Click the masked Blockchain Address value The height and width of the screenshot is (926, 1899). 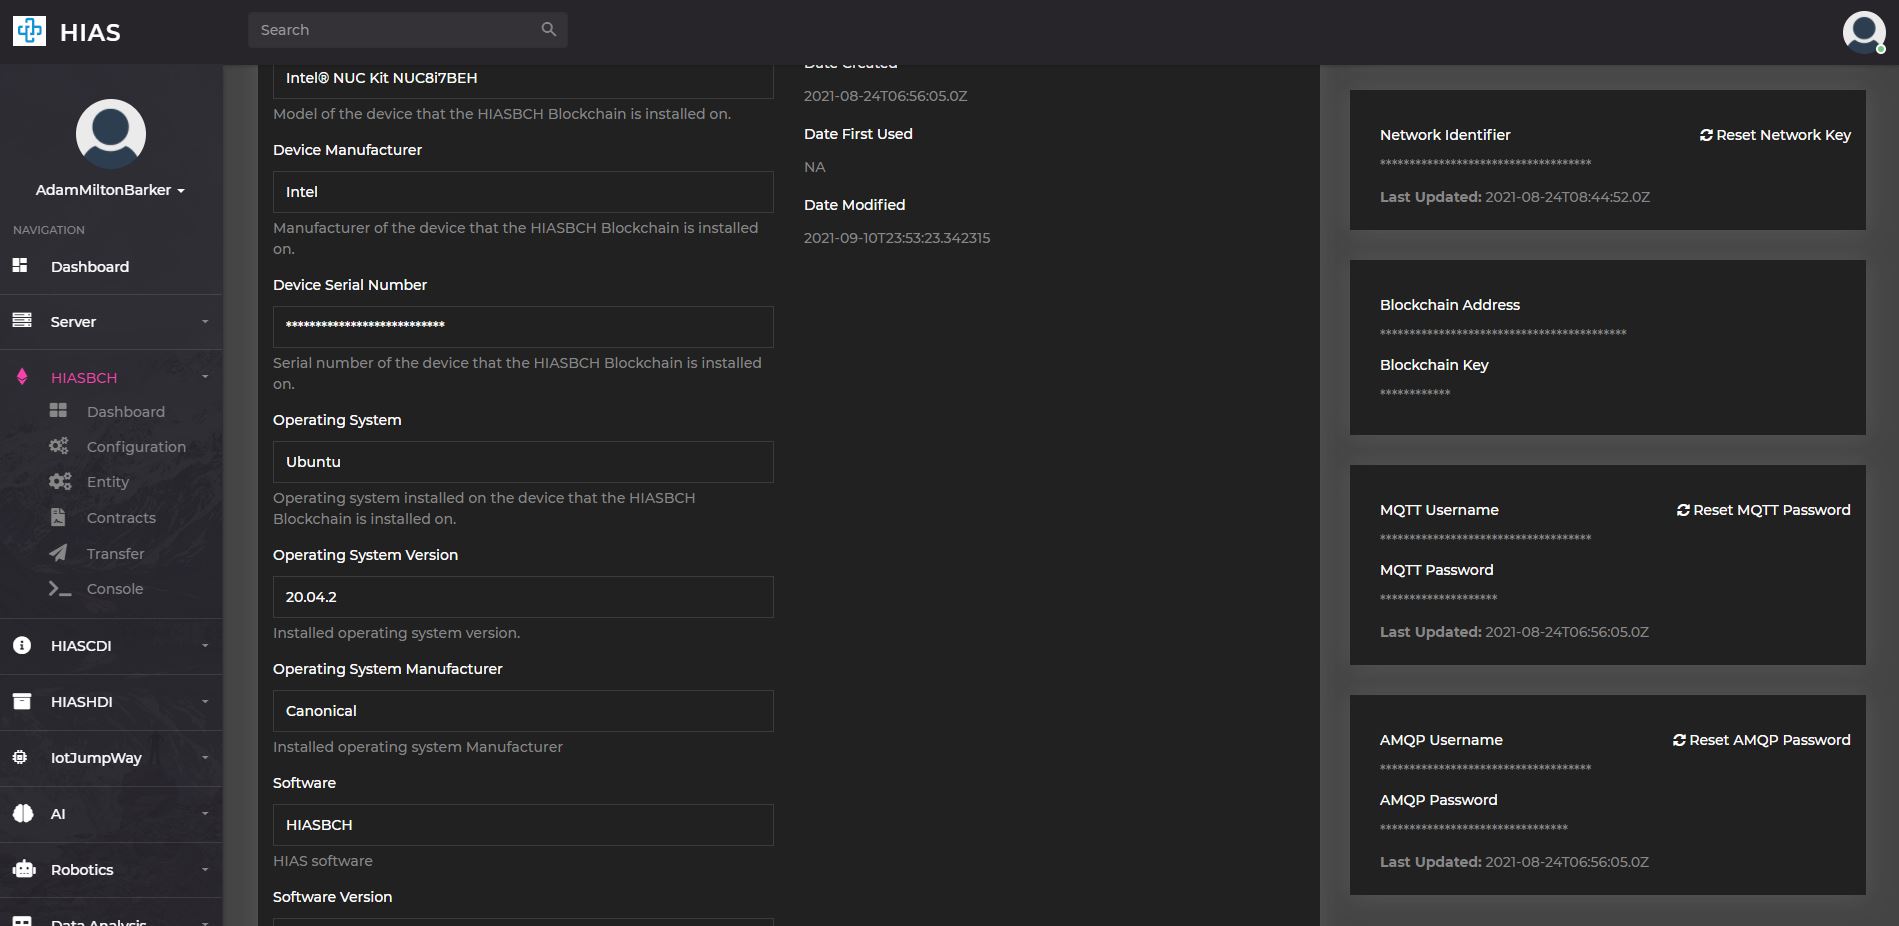(1503, 333)
